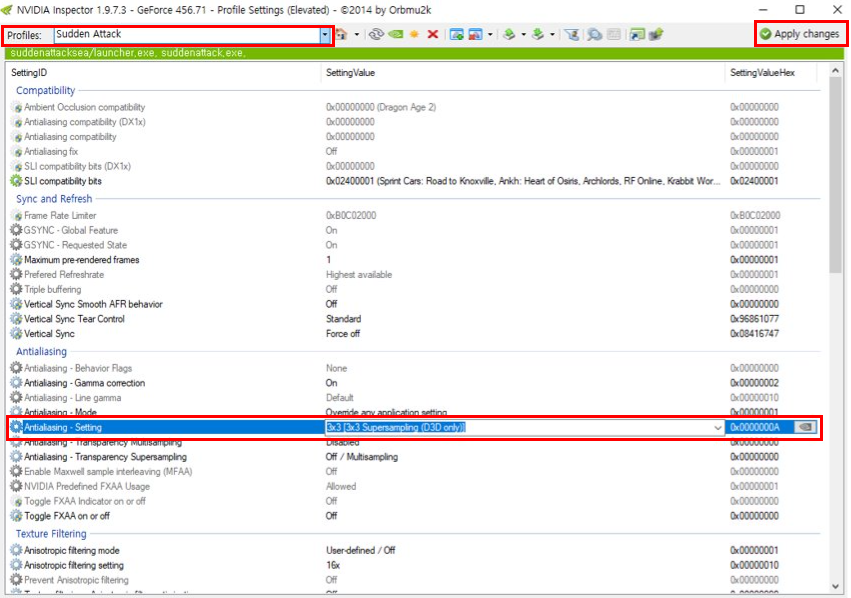Click the import profiles icon

tap(538, 34)
